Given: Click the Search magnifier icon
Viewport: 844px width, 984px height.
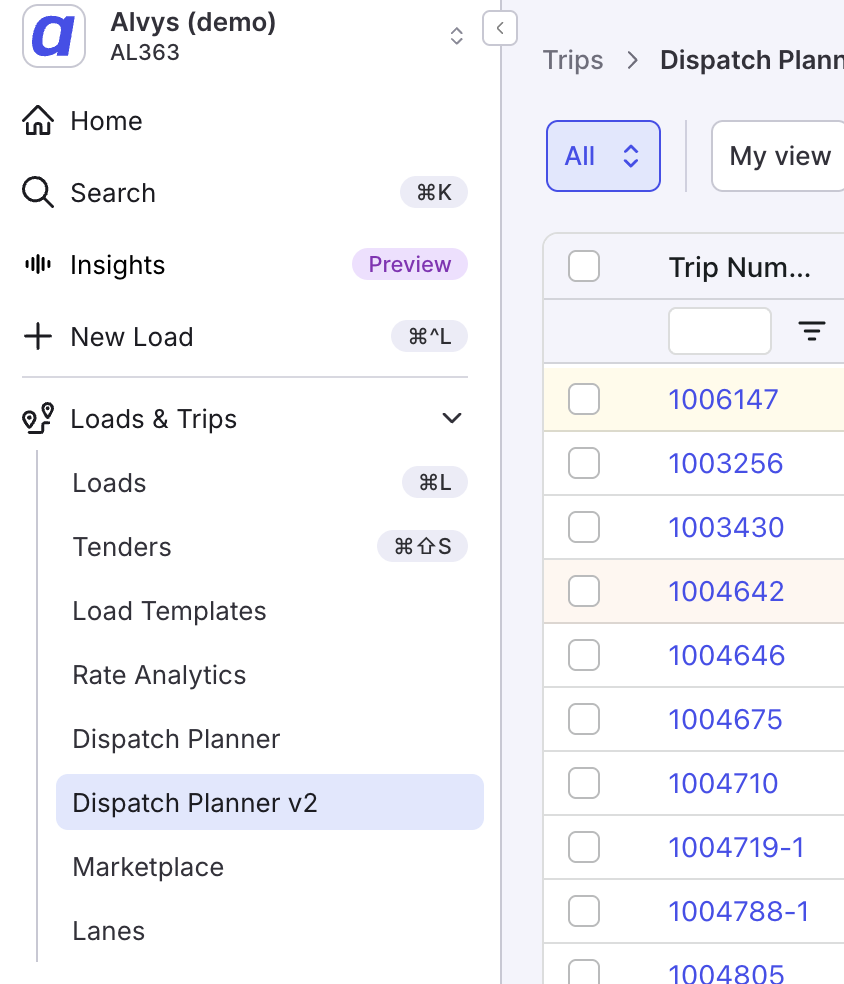Looking at the screenshot, I should (38, 193).
